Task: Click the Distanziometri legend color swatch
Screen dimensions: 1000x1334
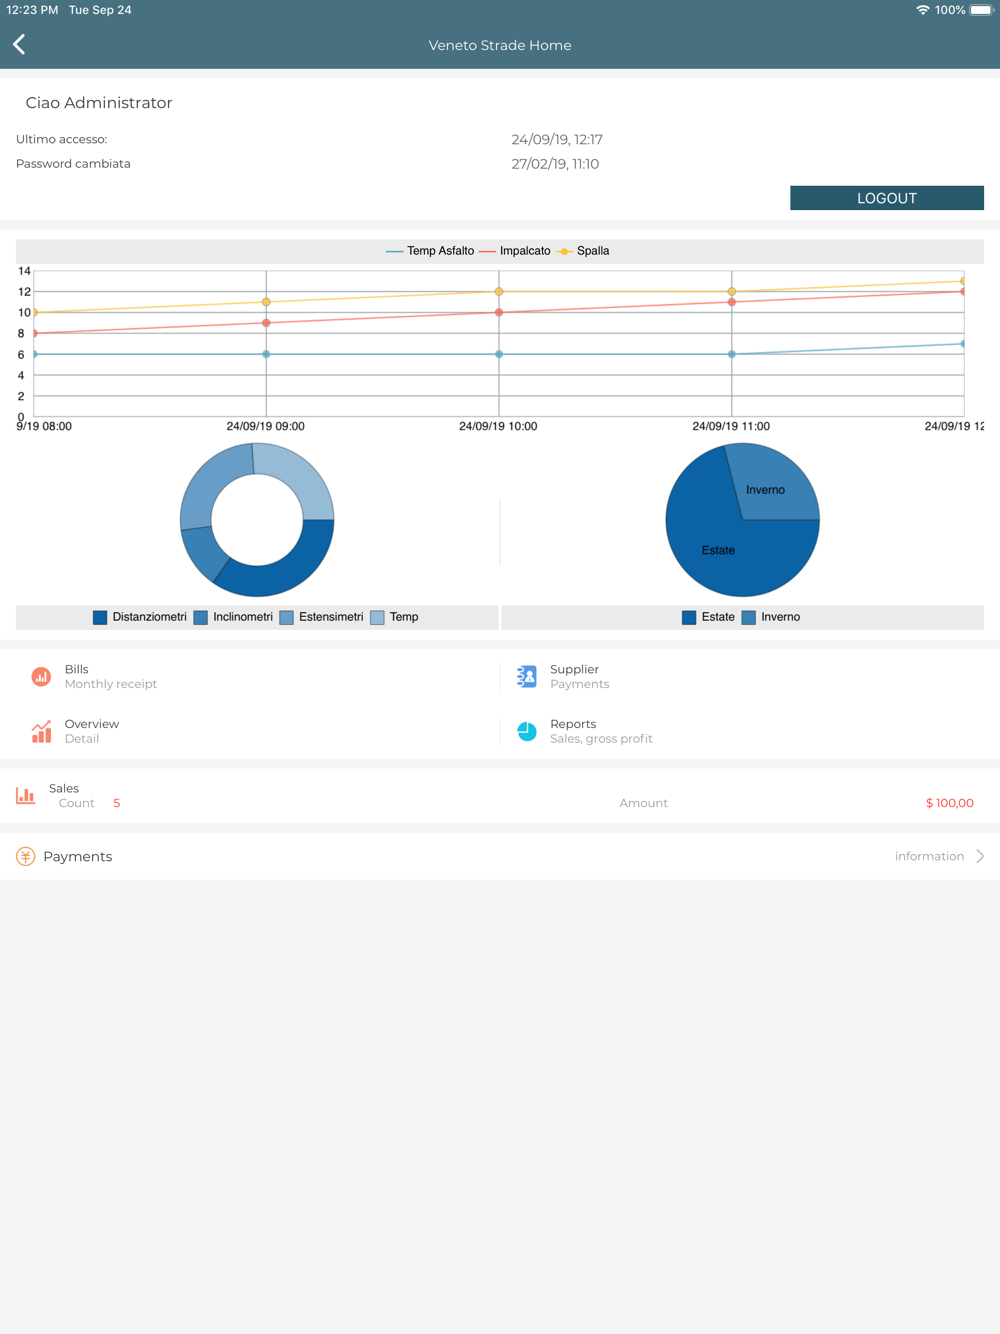Action: 100,617
